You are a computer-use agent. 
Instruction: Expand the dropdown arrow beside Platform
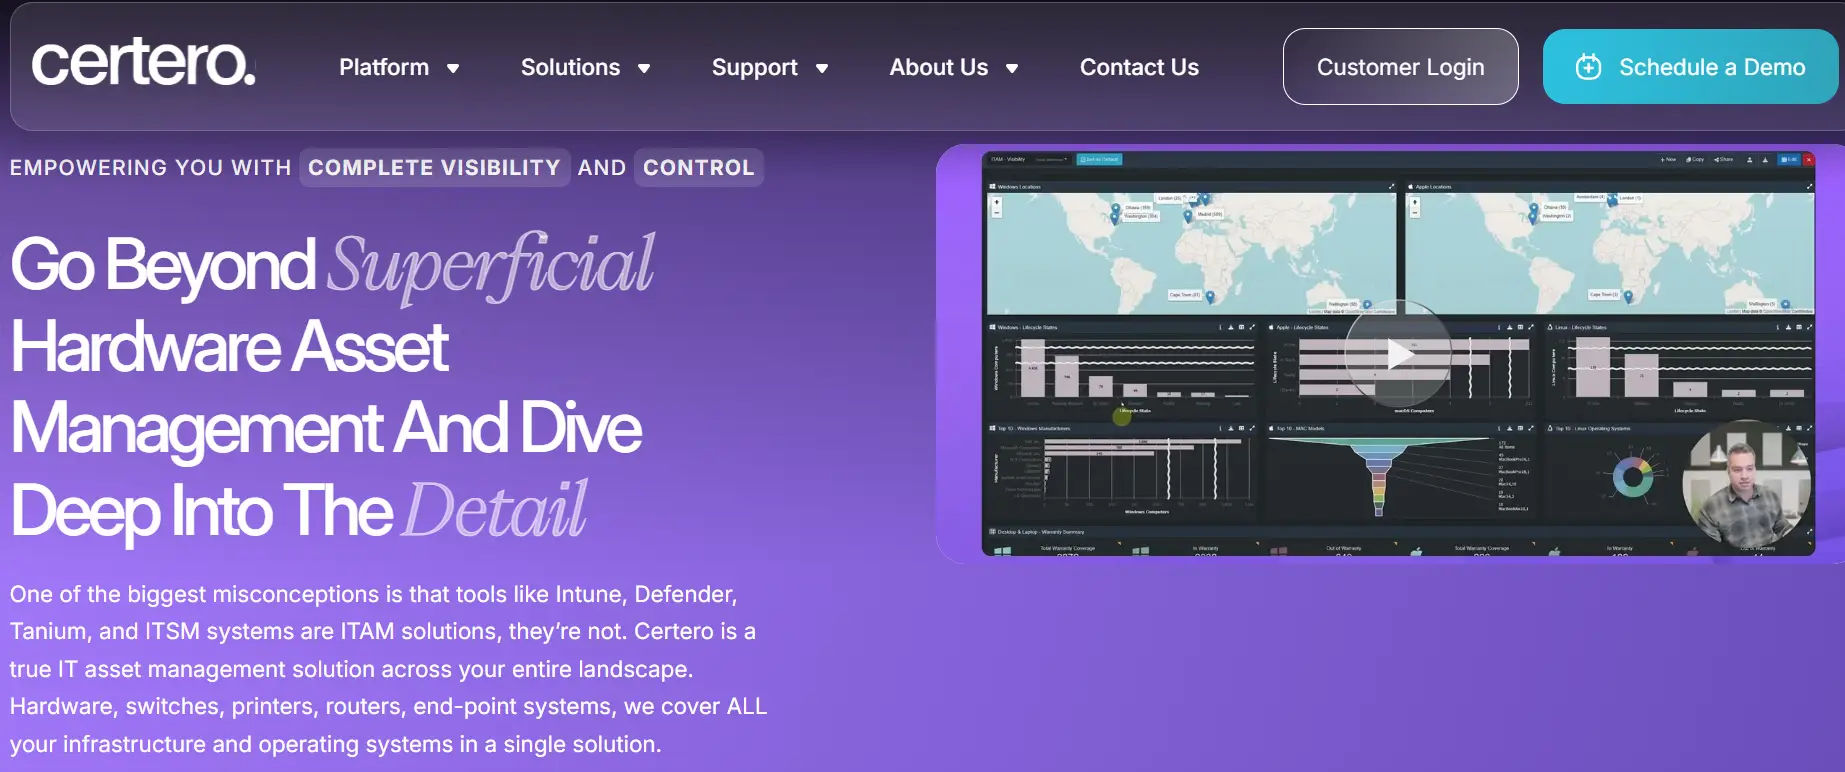(x=453, y=68)
